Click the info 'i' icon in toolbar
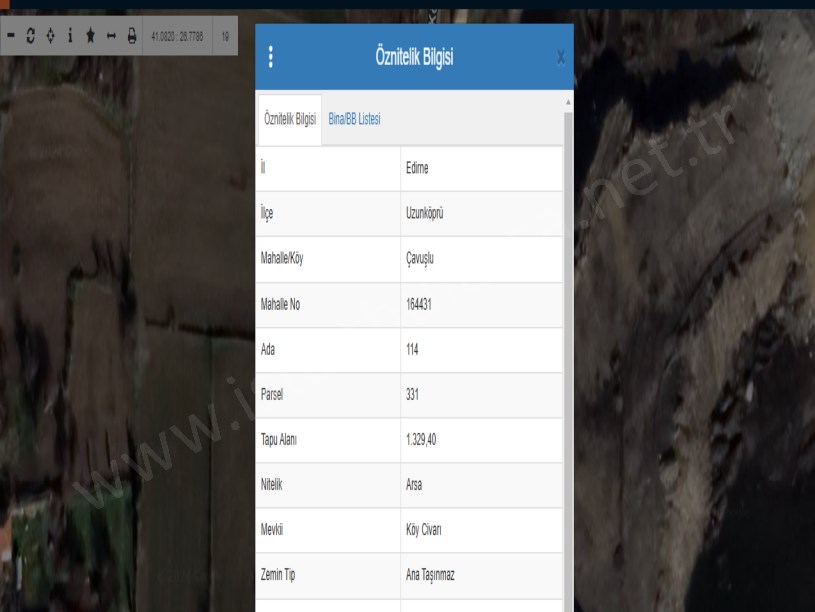 click(77, 35)
